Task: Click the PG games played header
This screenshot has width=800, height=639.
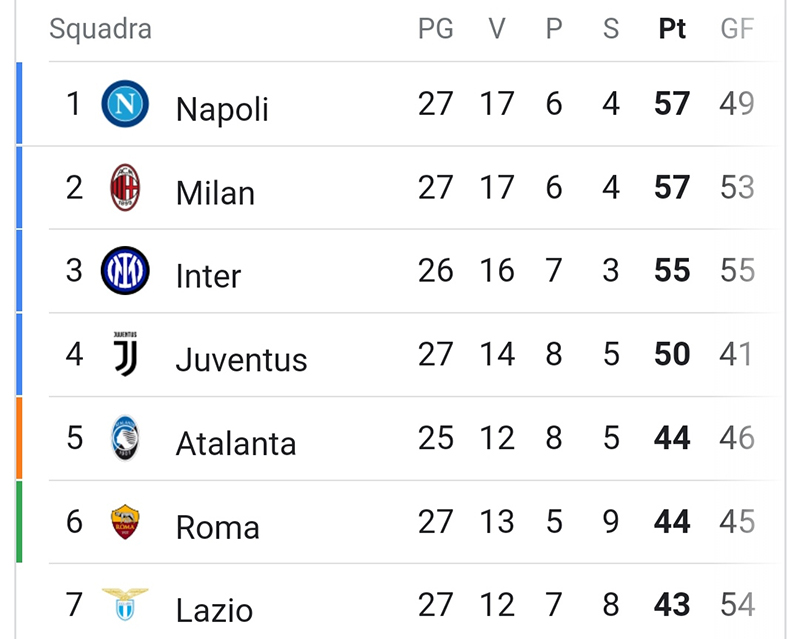Action: point(435,29)
